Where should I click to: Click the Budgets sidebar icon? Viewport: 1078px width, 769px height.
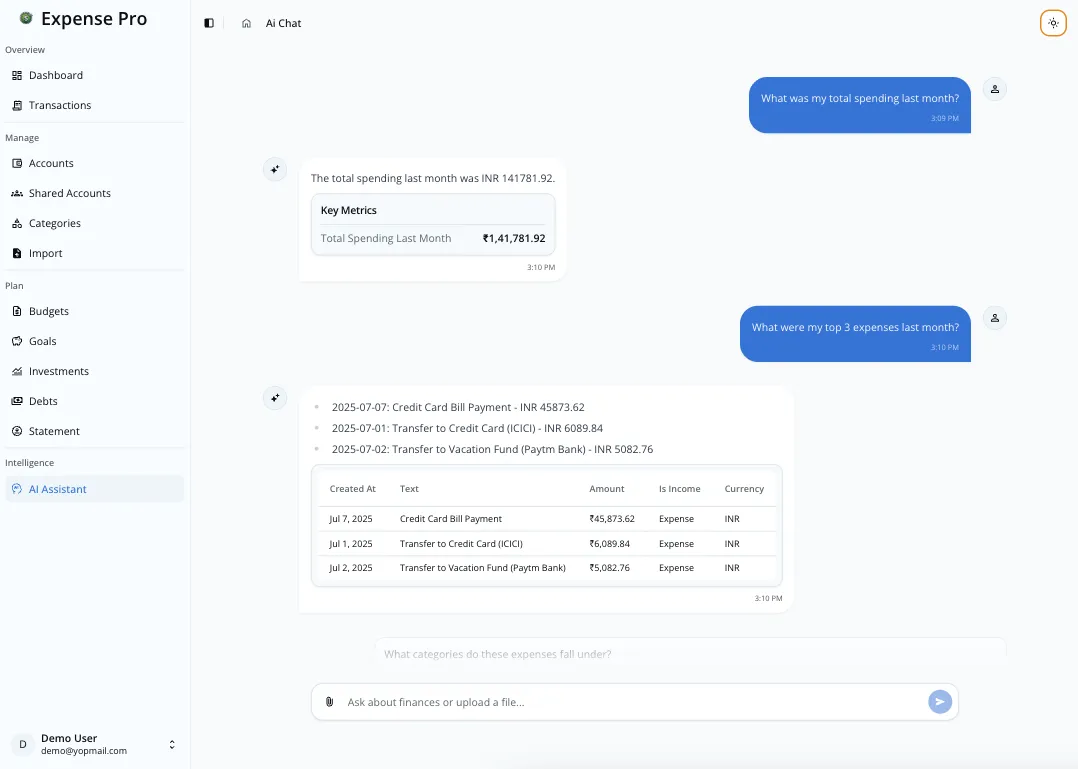click(17, 311)
